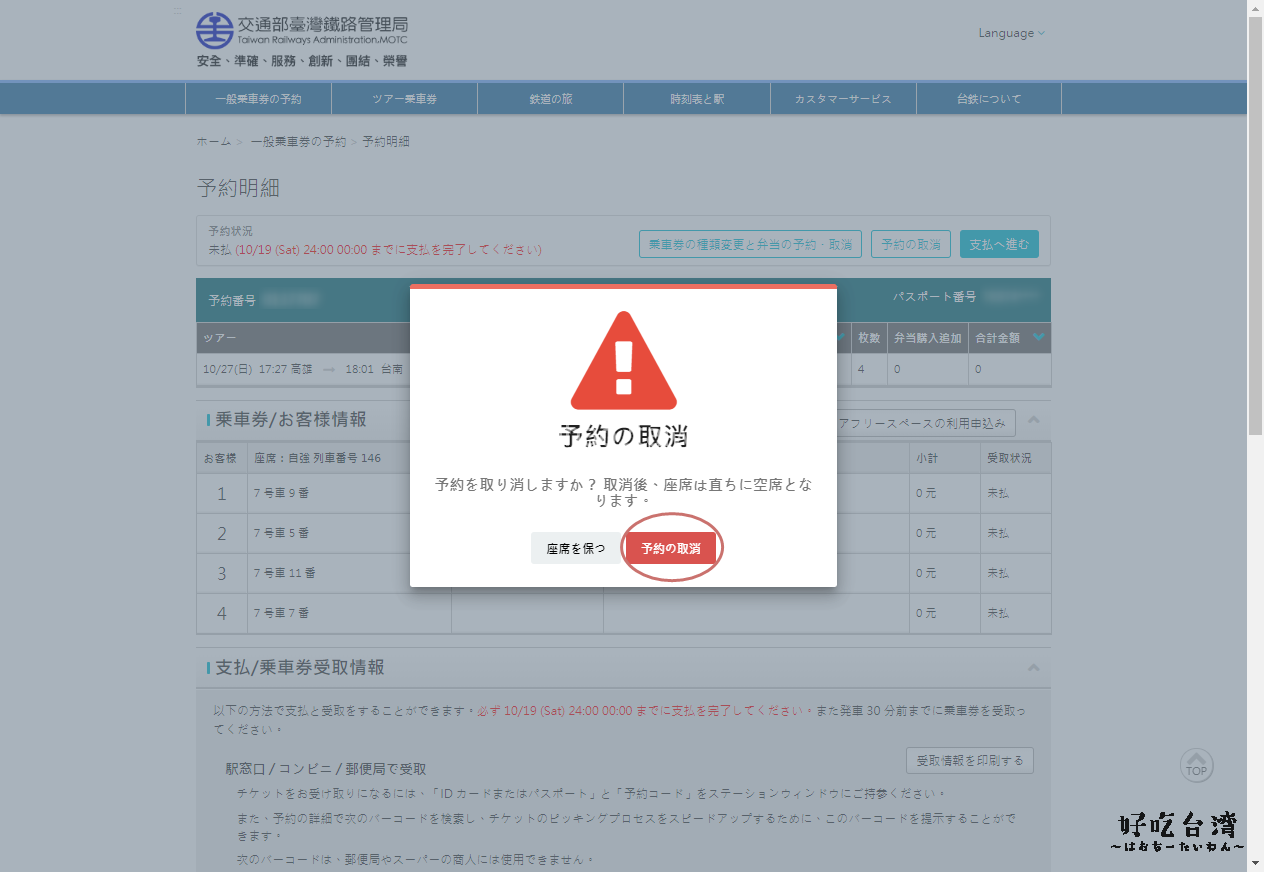Open the 台鉄について menu

pyautogui.click(x=988, y=99)
